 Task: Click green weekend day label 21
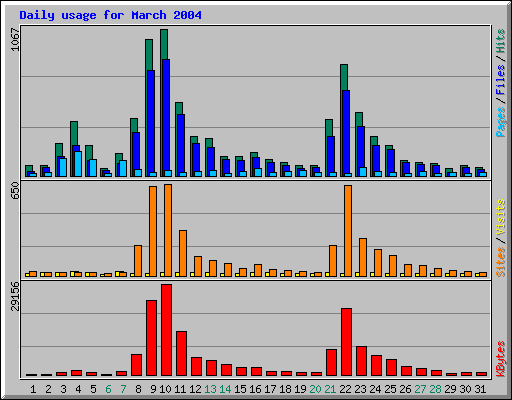[330, 389]
